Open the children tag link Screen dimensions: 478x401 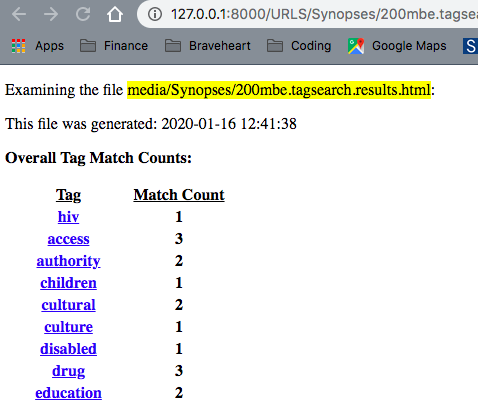[x=68, y=283]
